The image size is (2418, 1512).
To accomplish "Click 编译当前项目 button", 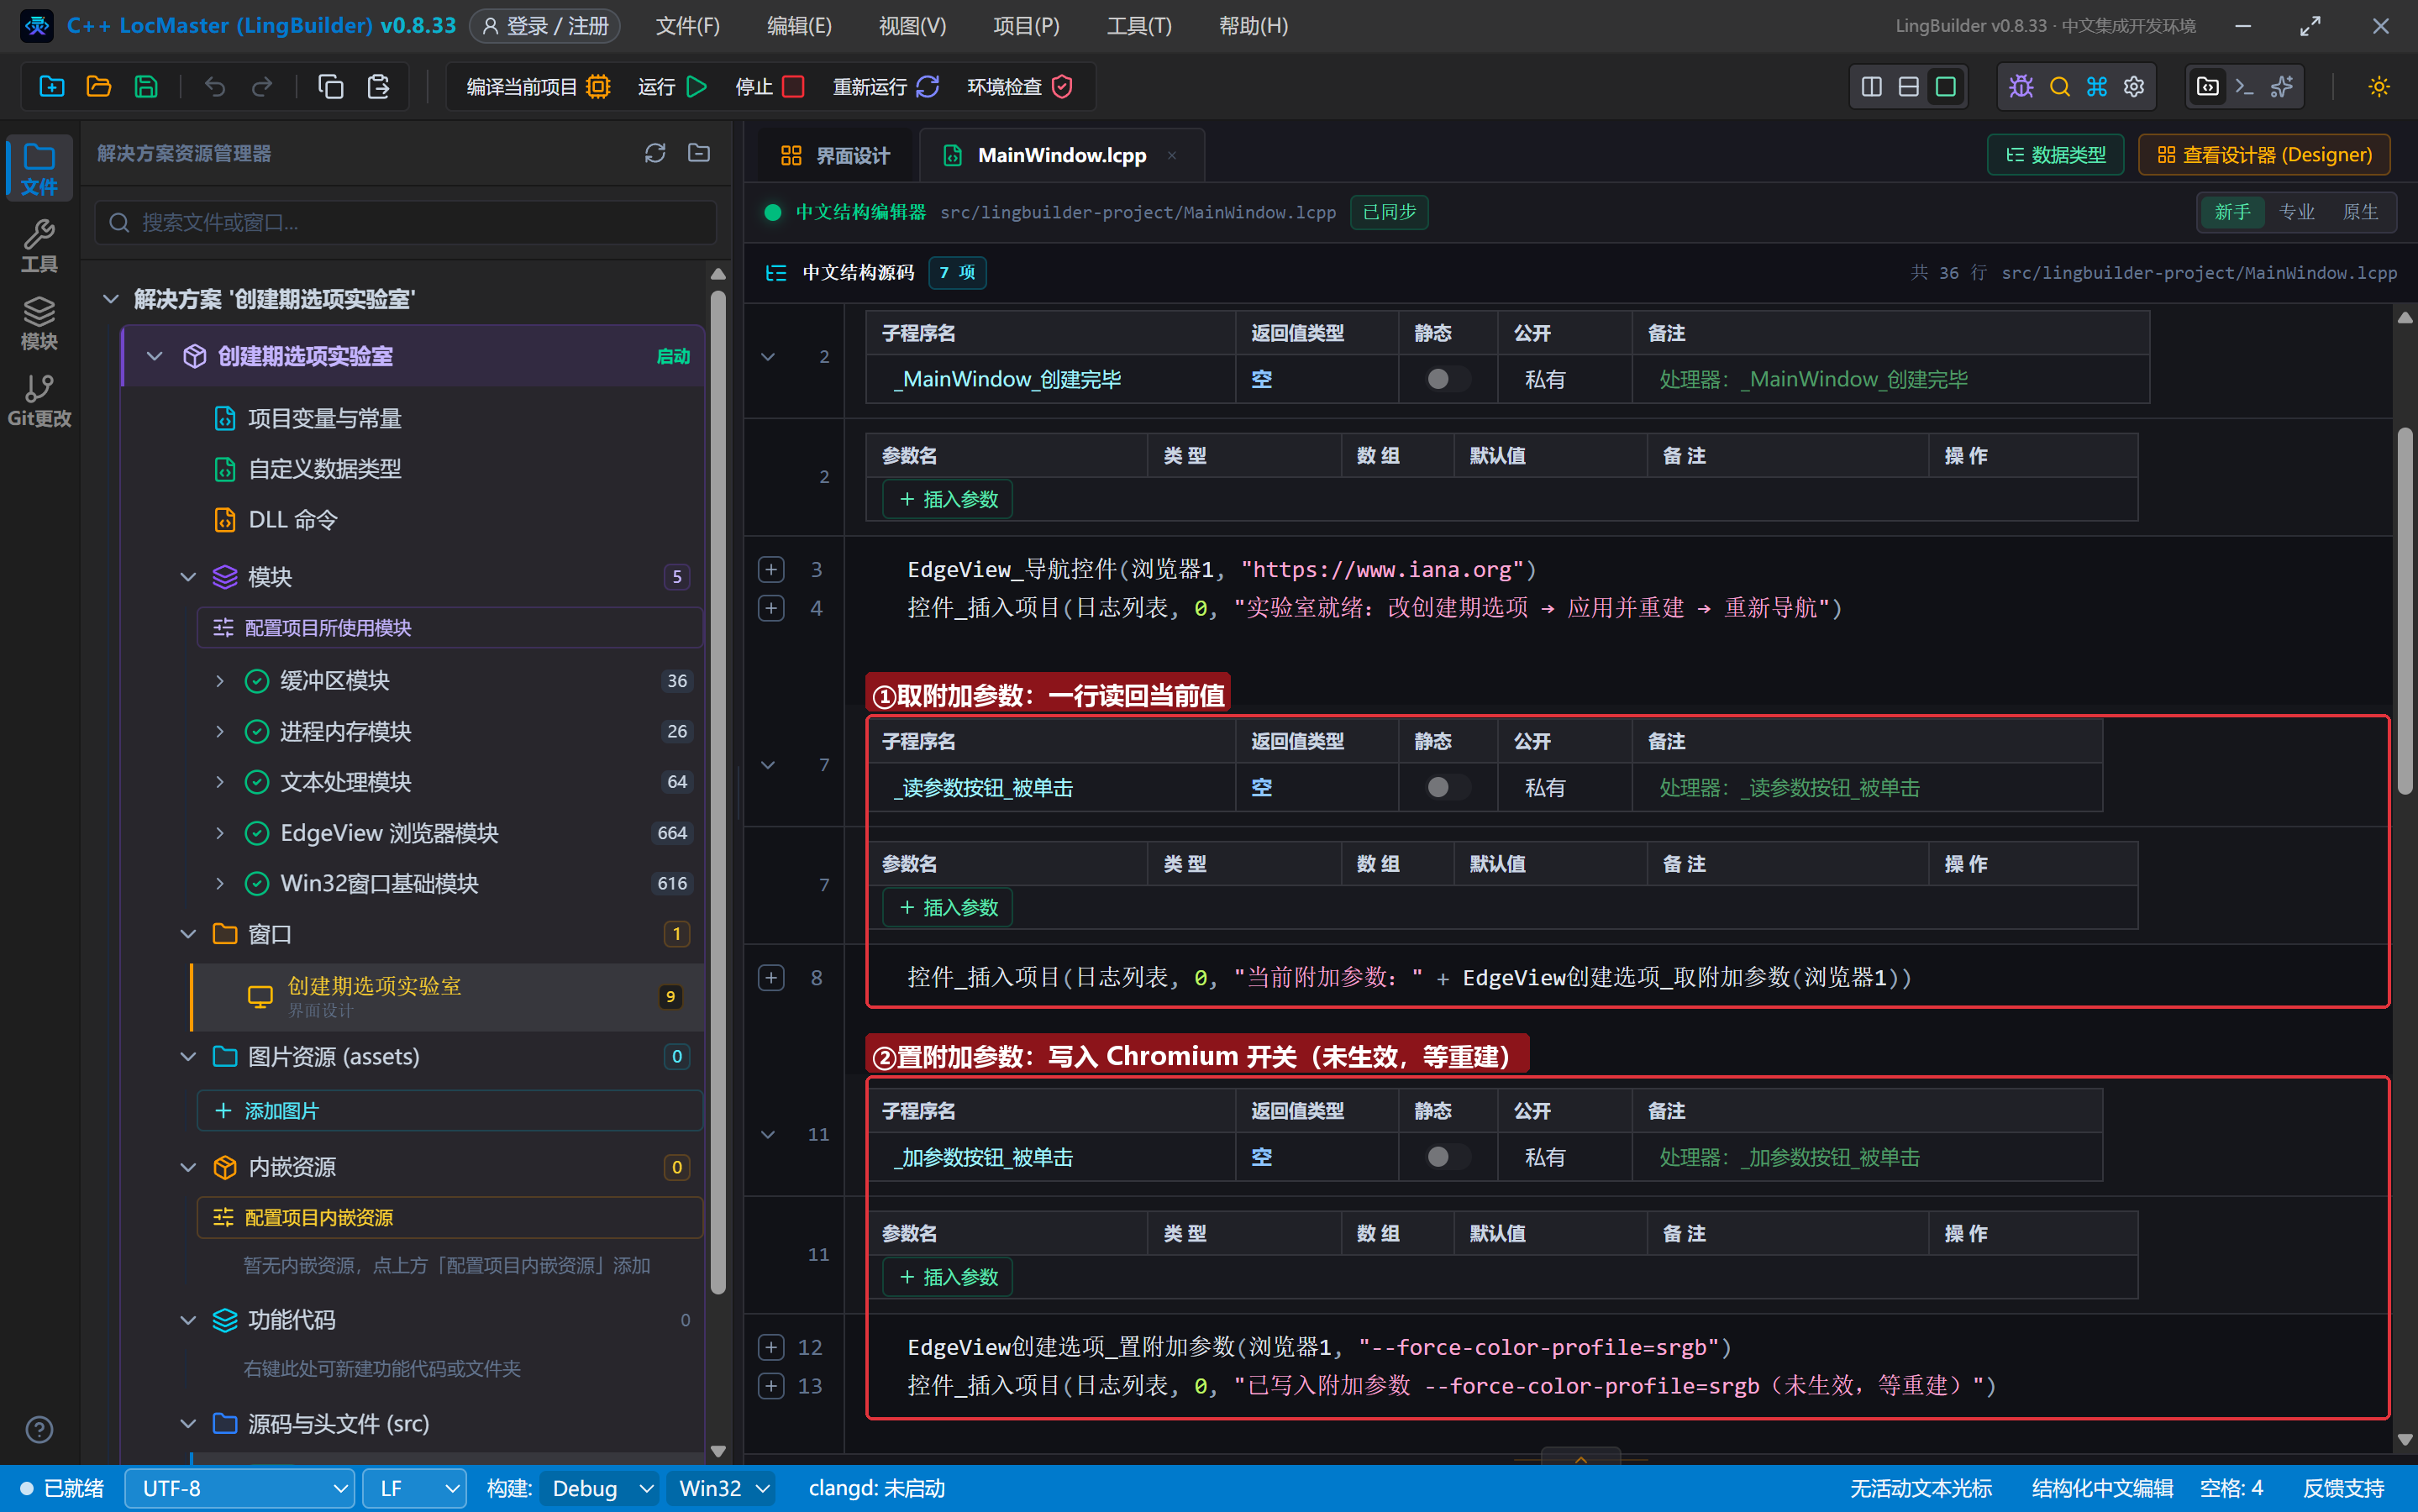I will (x=538, y=87).
